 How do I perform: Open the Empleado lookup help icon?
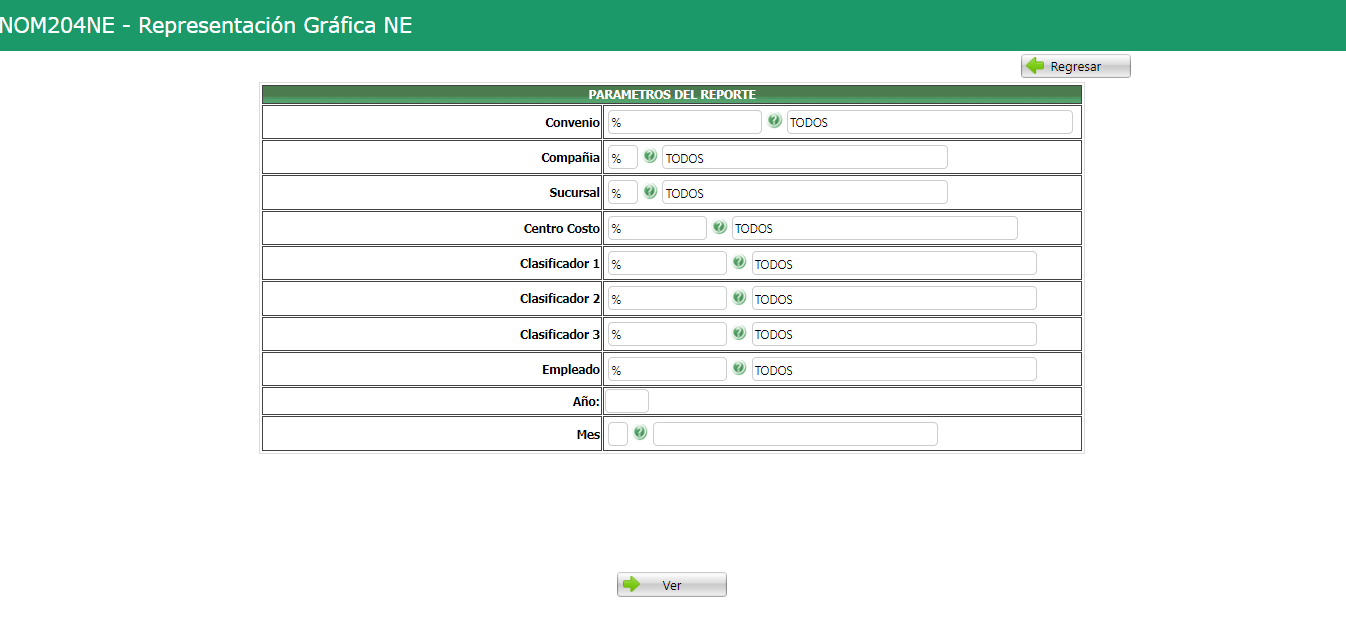739,368
